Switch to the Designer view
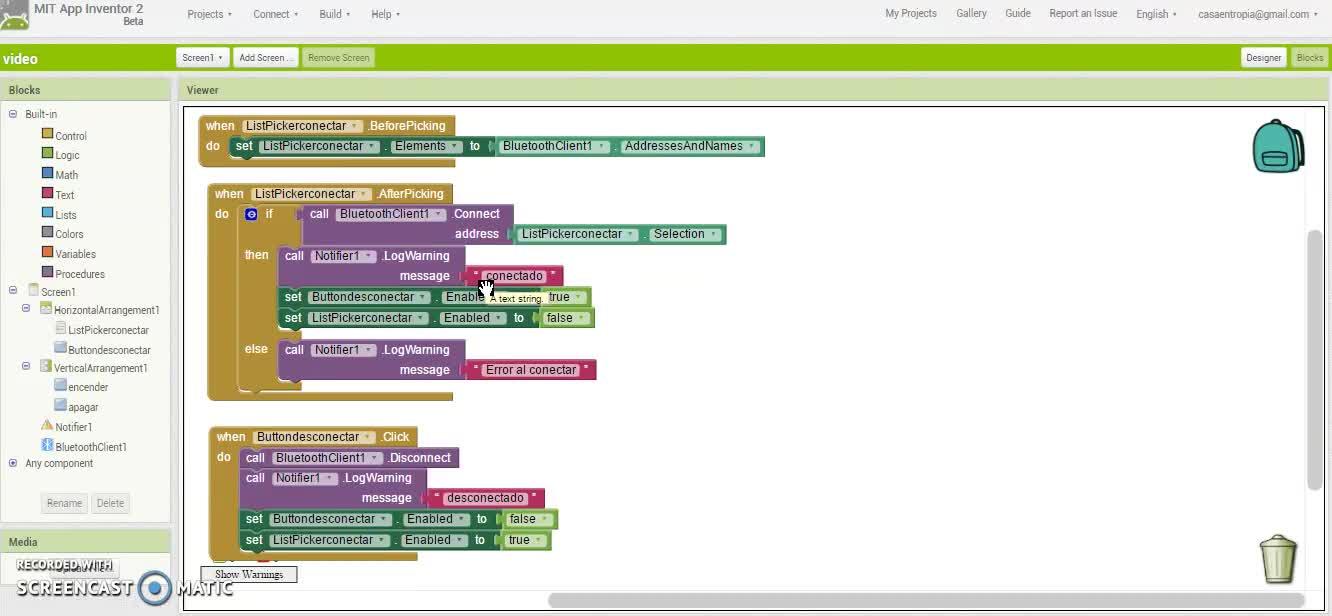Image resolution: width=1332 pixels, height=616 pixels. pos(1263,58)
